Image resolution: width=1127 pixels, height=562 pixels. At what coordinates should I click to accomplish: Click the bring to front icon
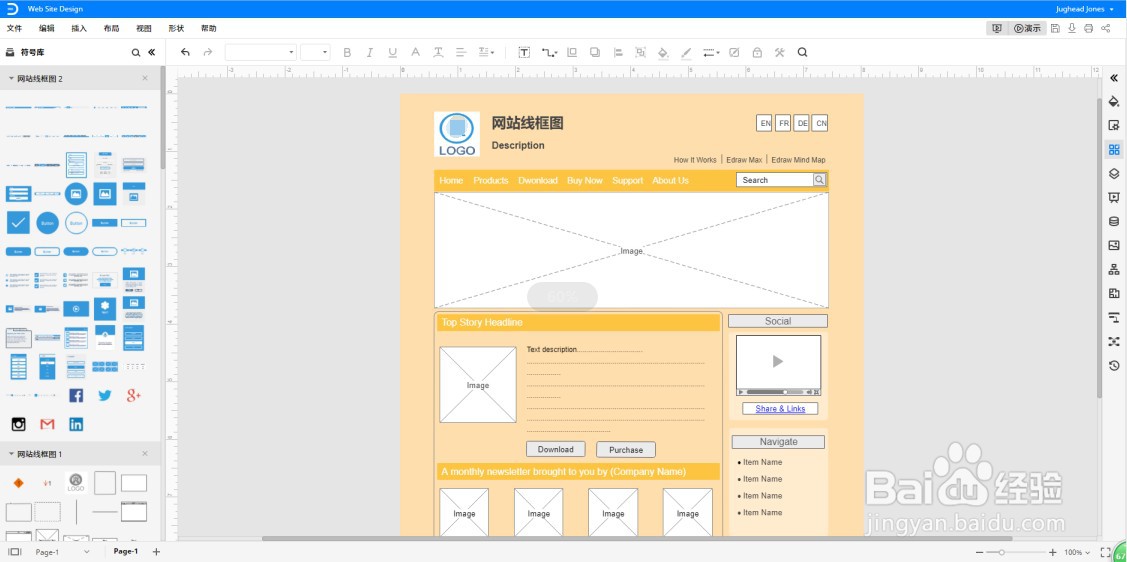[x=572, y=52]
